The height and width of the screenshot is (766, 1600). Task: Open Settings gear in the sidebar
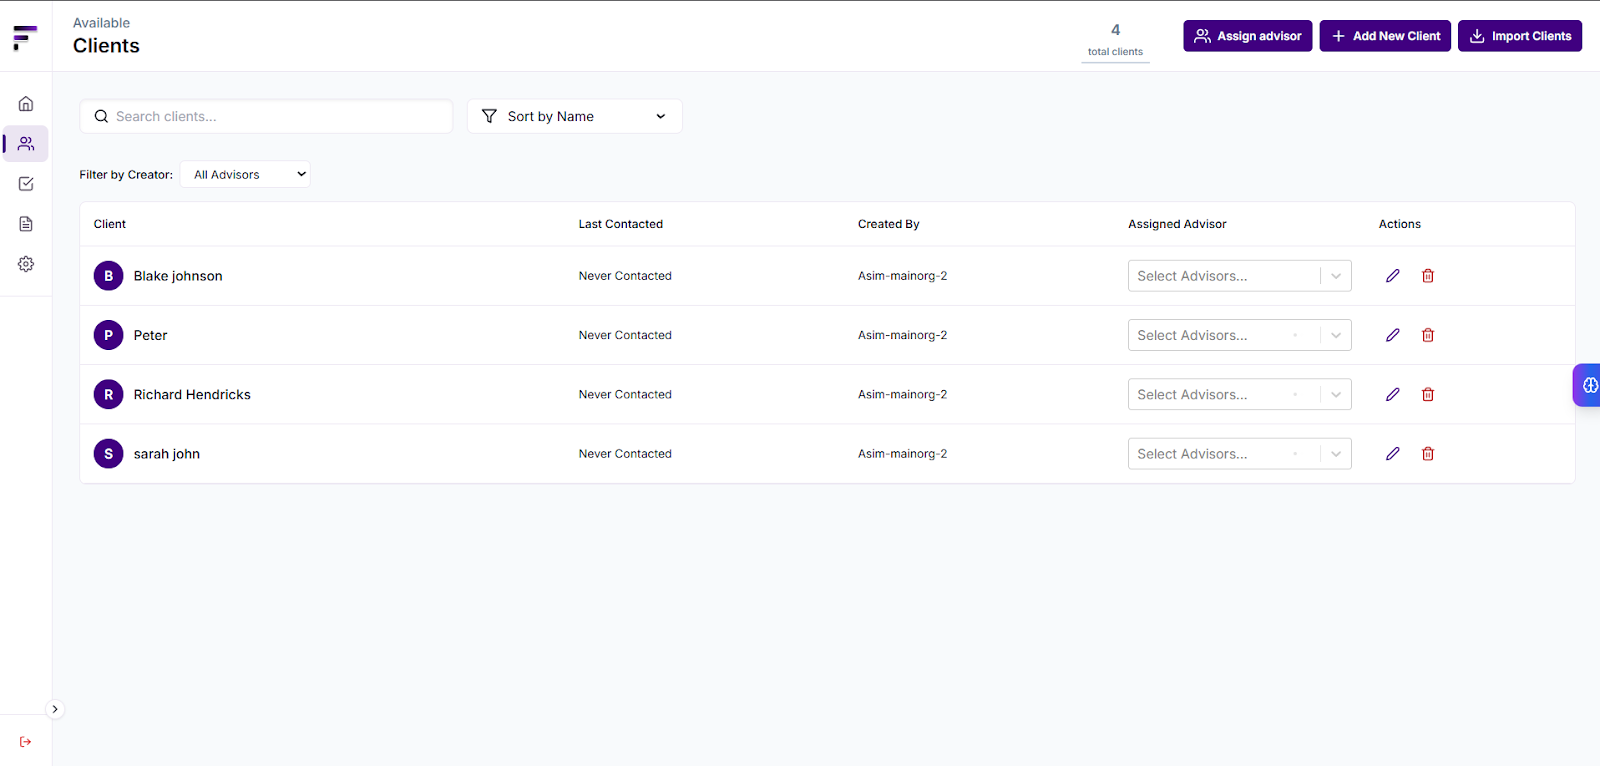click(x=26, y=264)
